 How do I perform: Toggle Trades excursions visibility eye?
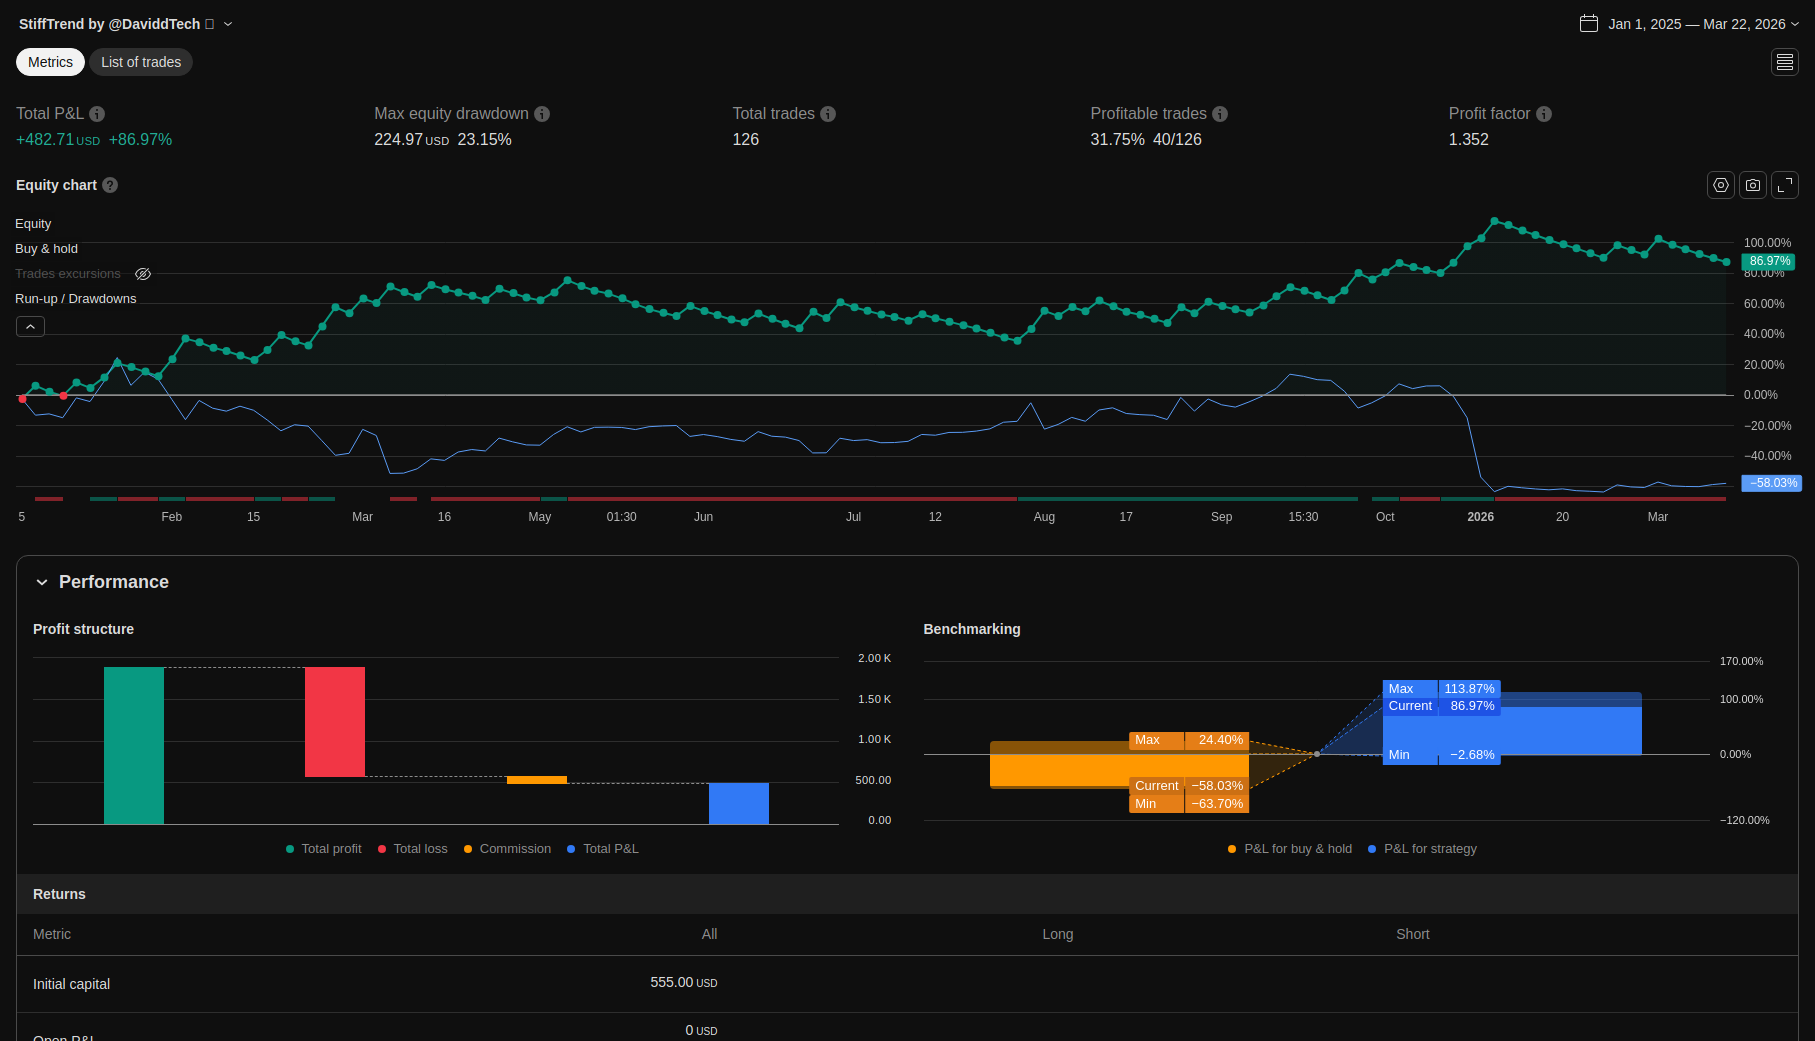[143, 274]
